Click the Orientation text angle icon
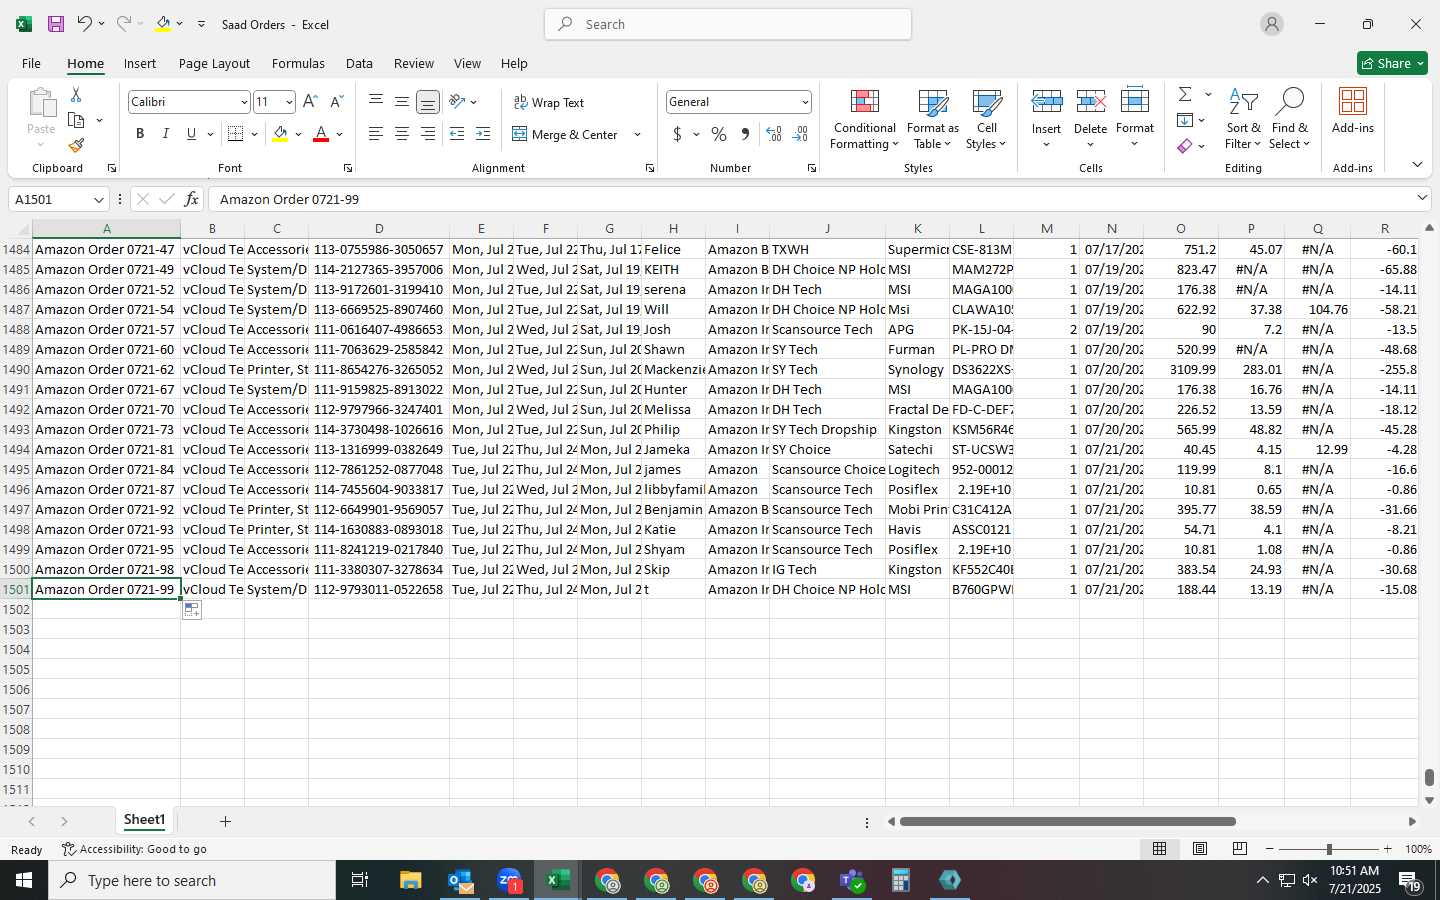1440x900 pixels. (457, 101)
